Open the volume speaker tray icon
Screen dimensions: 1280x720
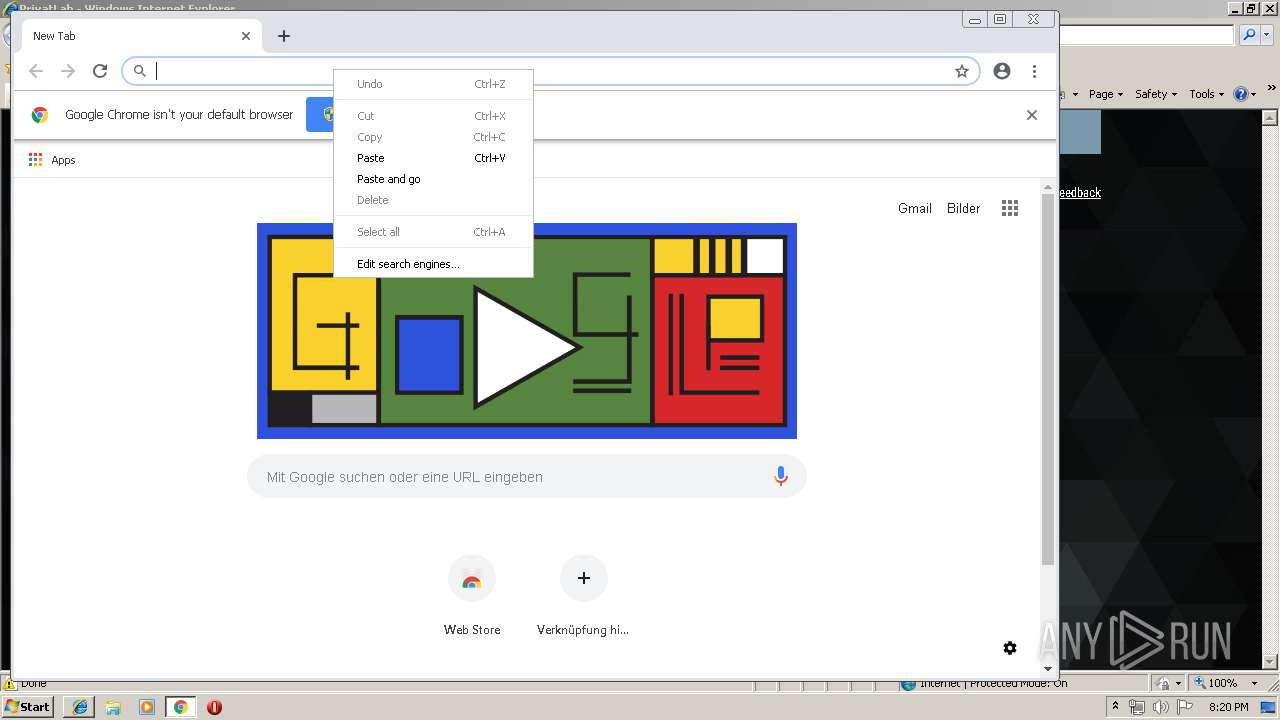(1160, 707)
